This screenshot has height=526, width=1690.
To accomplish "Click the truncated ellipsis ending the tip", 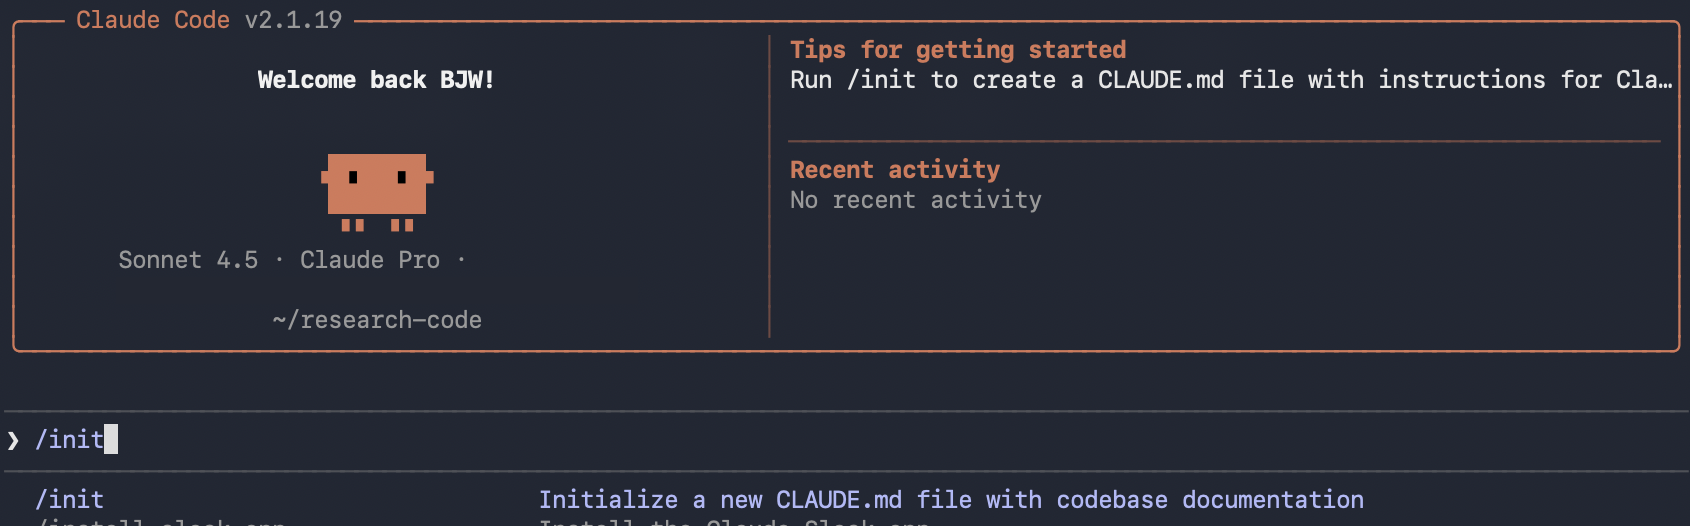I will 1664,81.
